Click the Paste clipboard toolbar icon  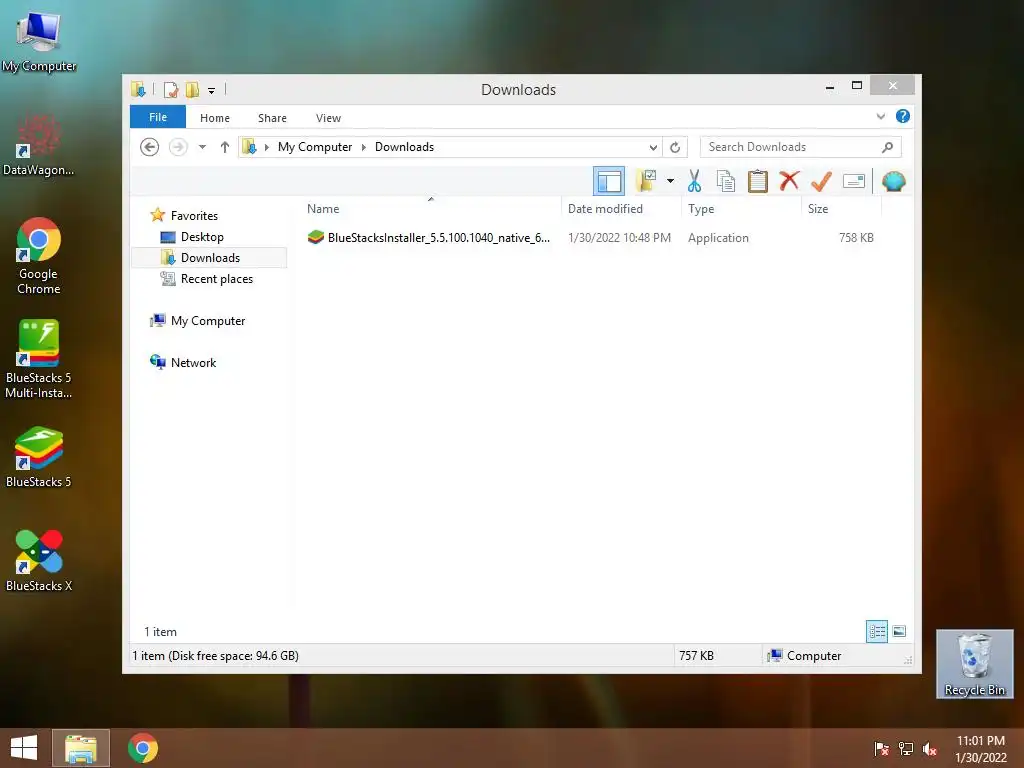[758, 181]
